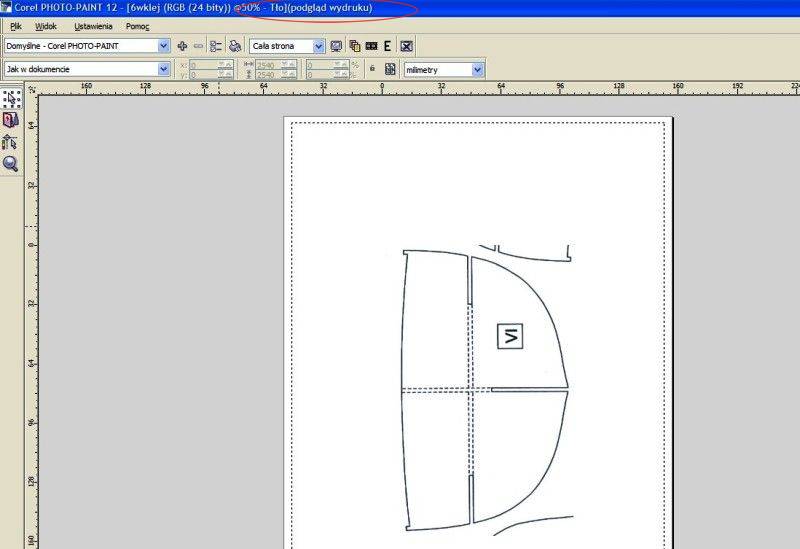Close print preview with the X icon
The image size is (800, 549).
click(x=407, y=46)
